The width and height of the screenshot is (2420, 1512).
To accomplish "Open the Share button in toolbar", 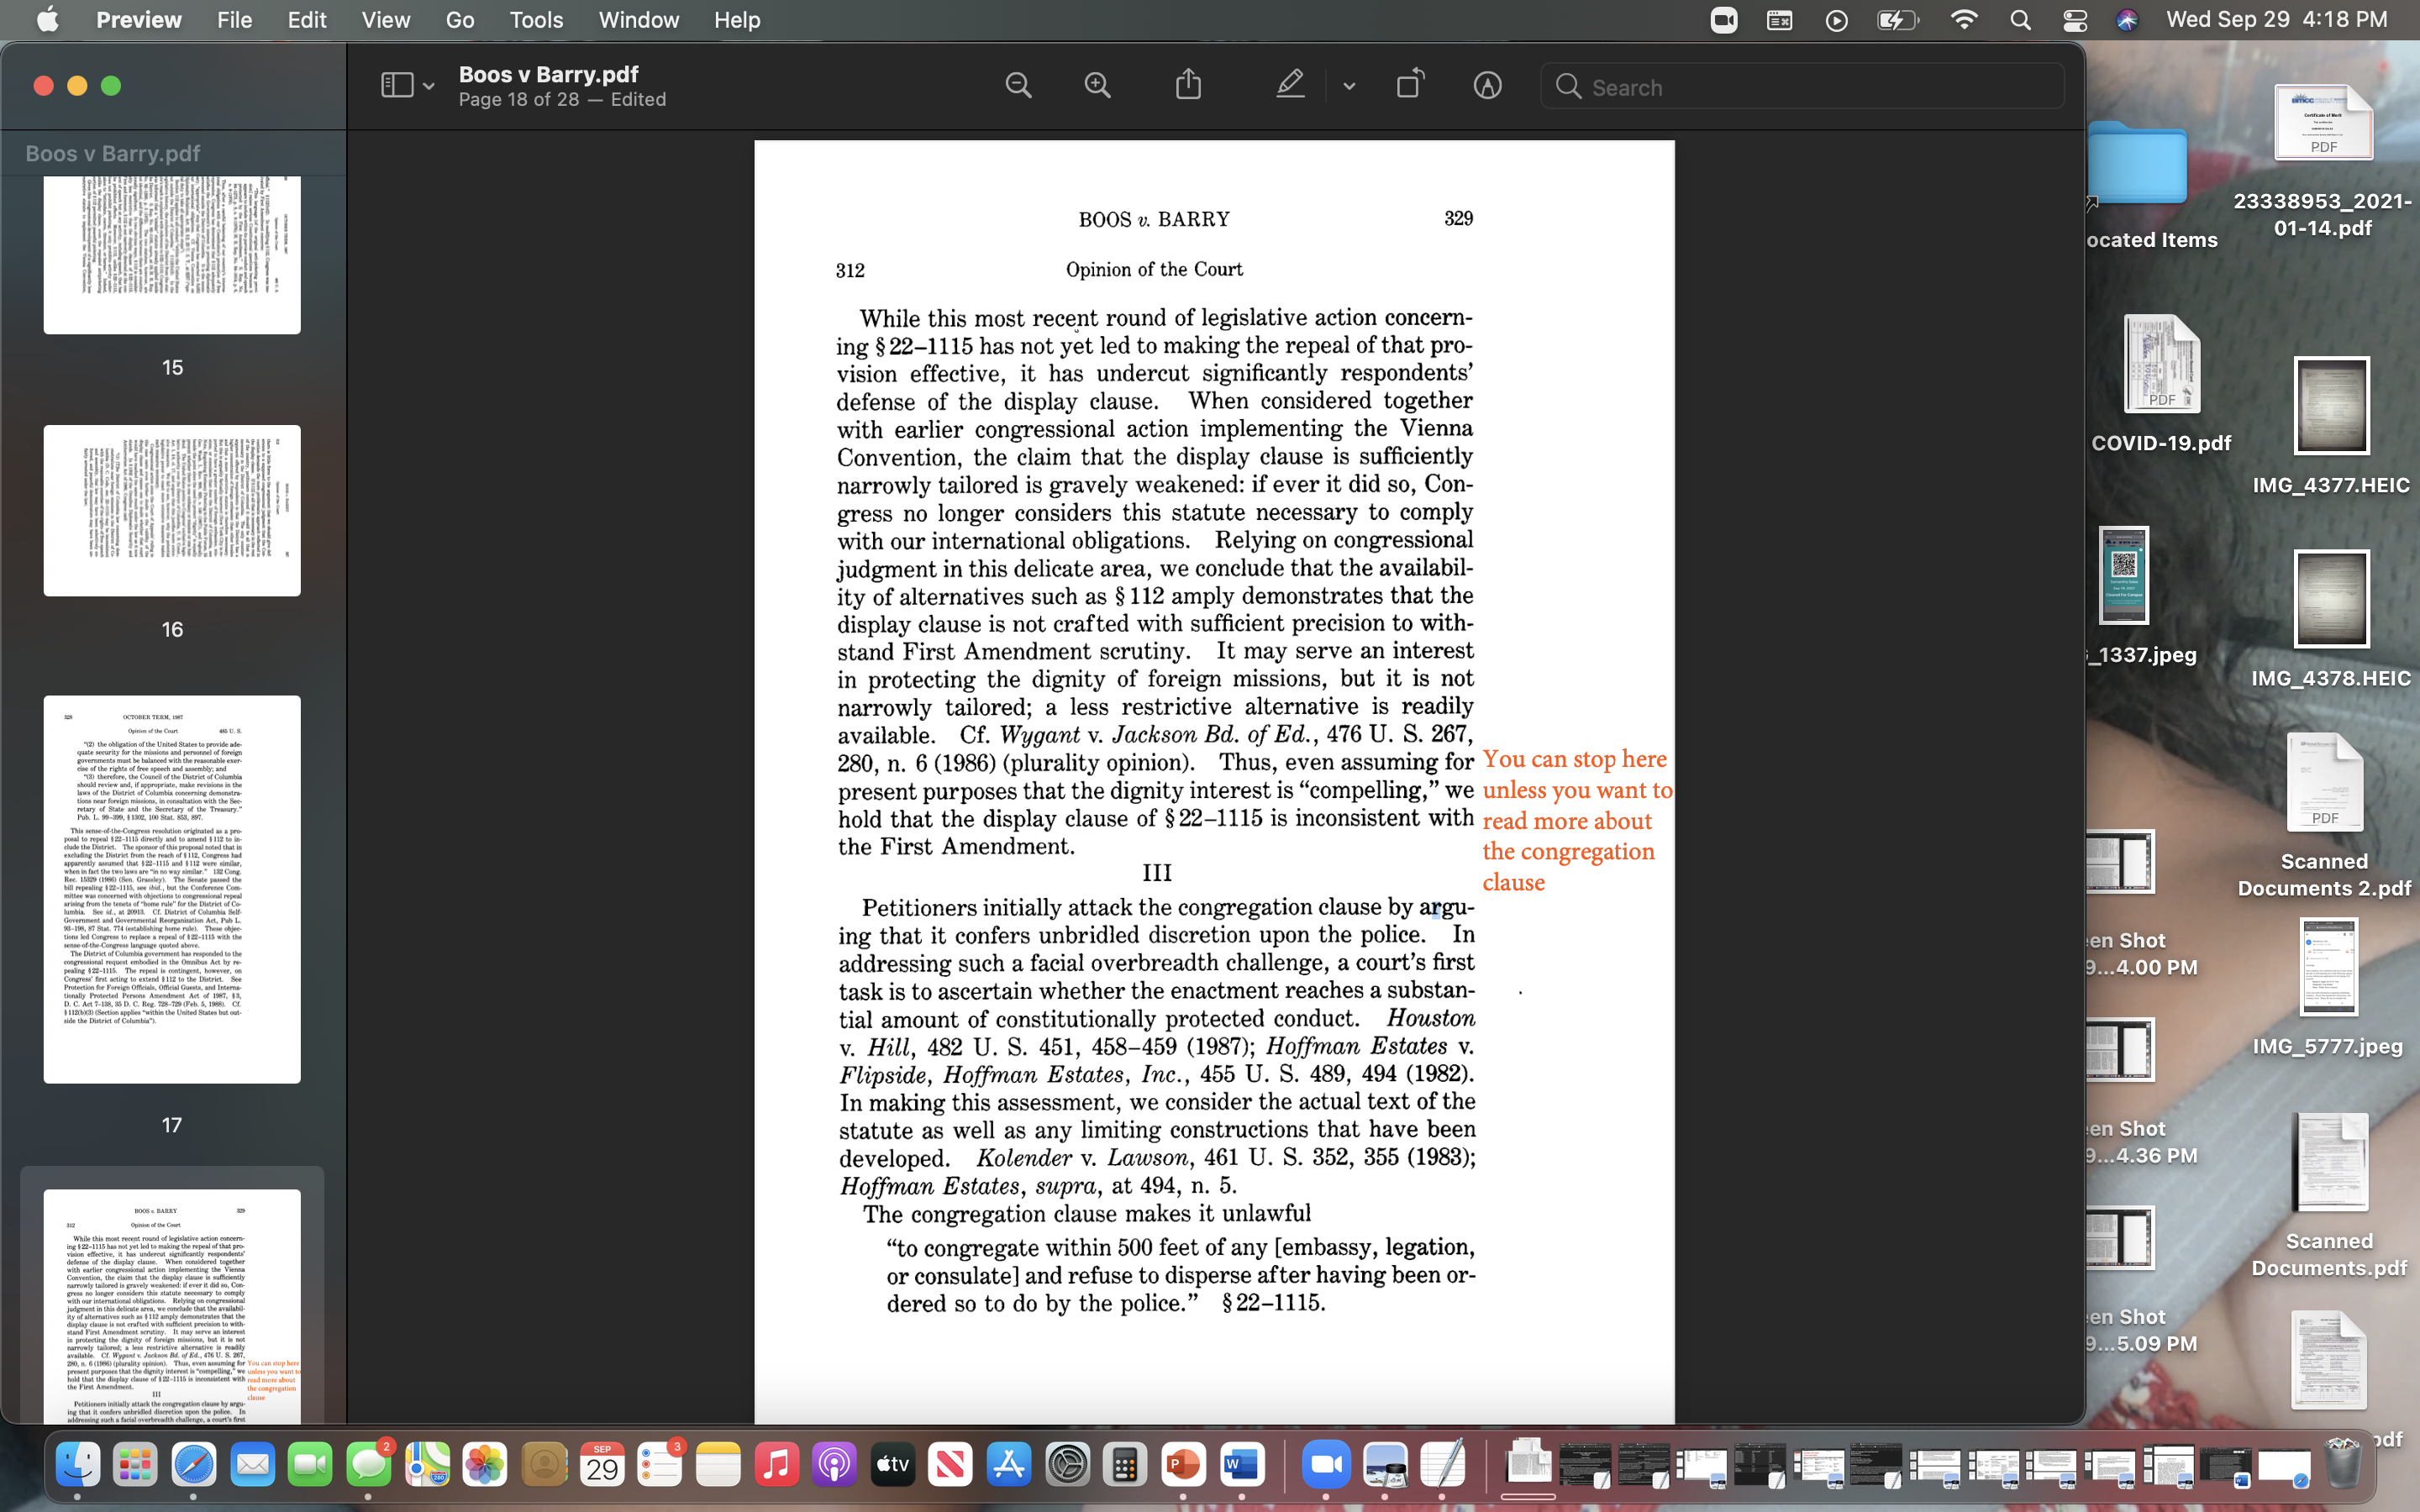I will coord(1188,85).
